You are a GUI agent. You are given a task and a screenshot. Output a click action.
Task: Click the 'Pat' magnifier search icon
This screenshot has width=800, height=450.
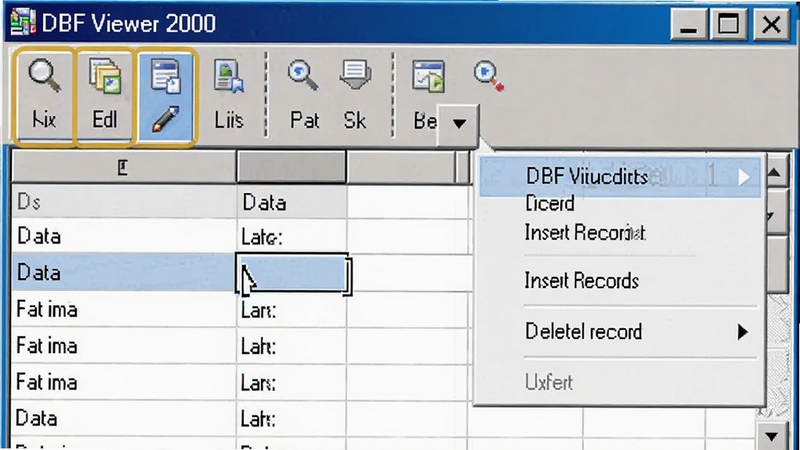pos(304,76)
